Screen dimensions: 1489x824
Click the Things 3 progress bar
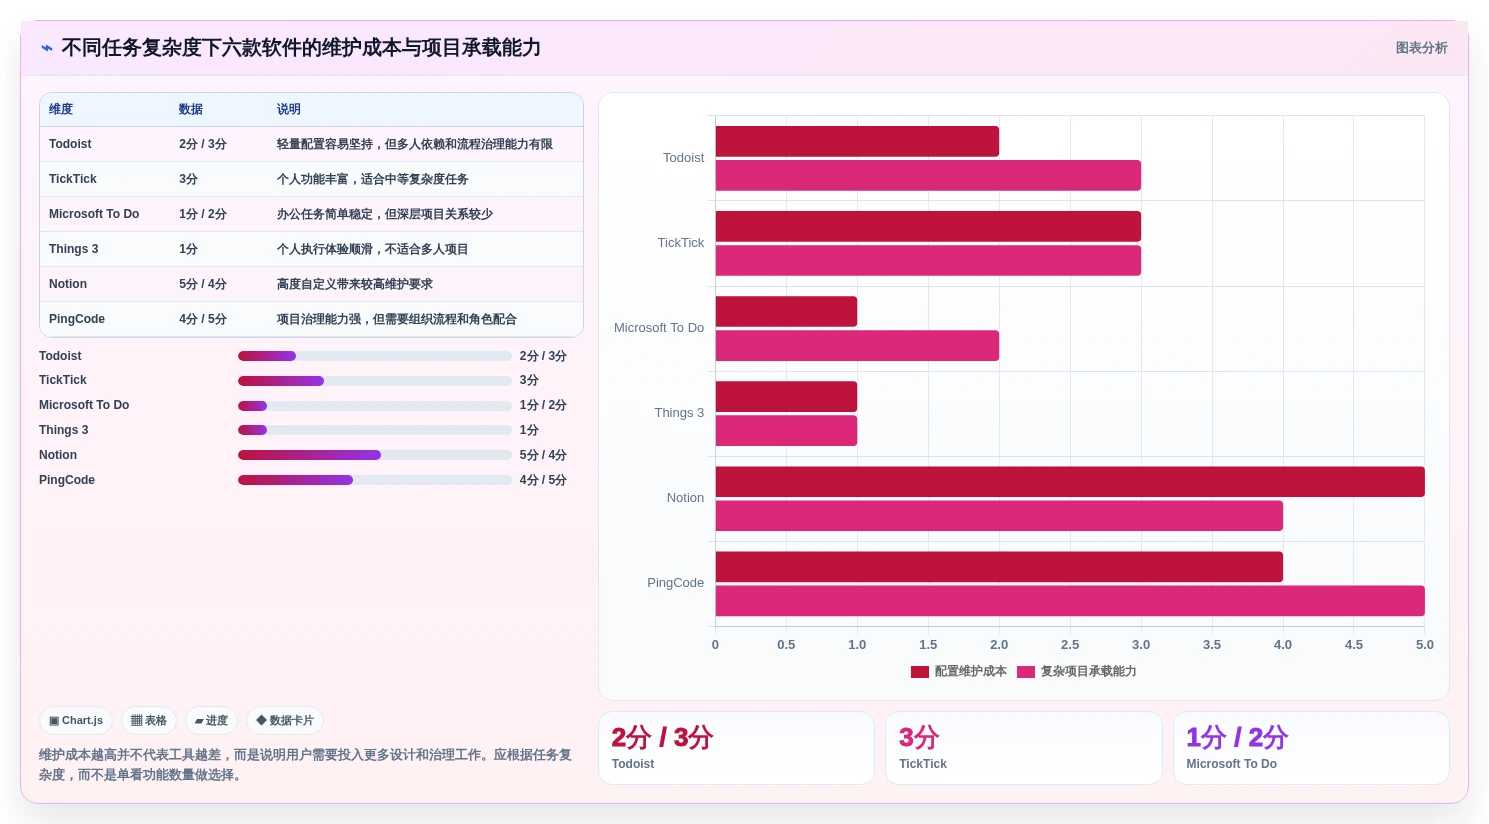pyautogui.click(x=375, y=430)
